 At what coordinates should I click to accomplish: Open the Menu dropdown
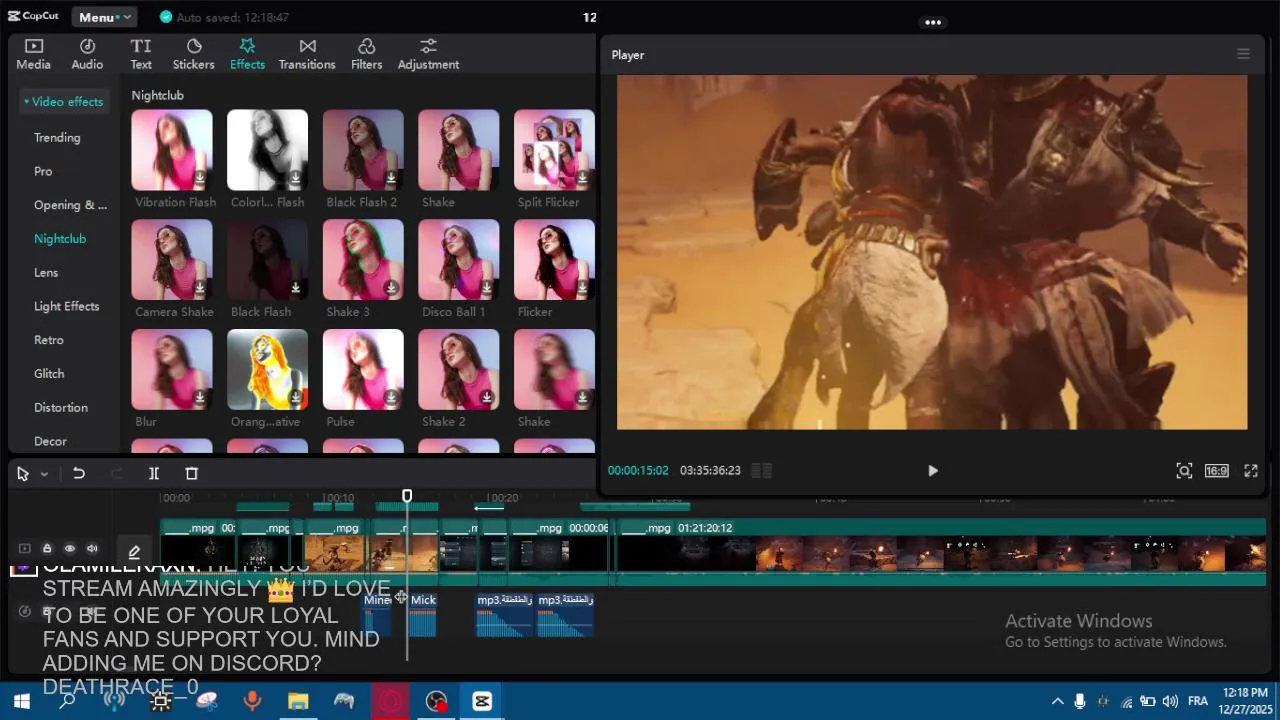click(x=104, y=17)
